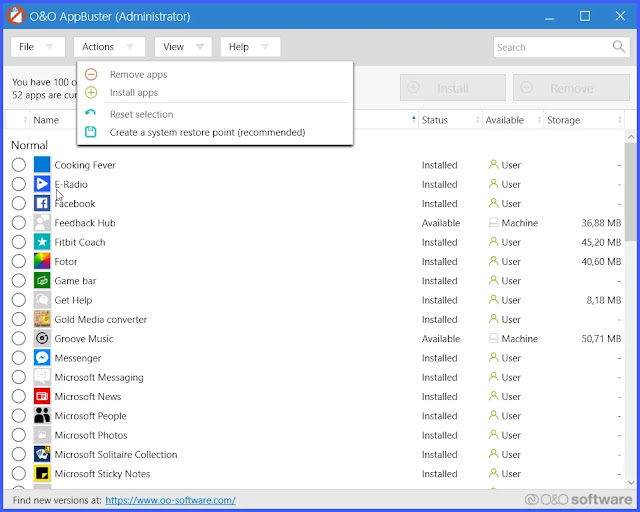
Task: Click the scrollbar up arrow
Action: [x=631, y=136]
